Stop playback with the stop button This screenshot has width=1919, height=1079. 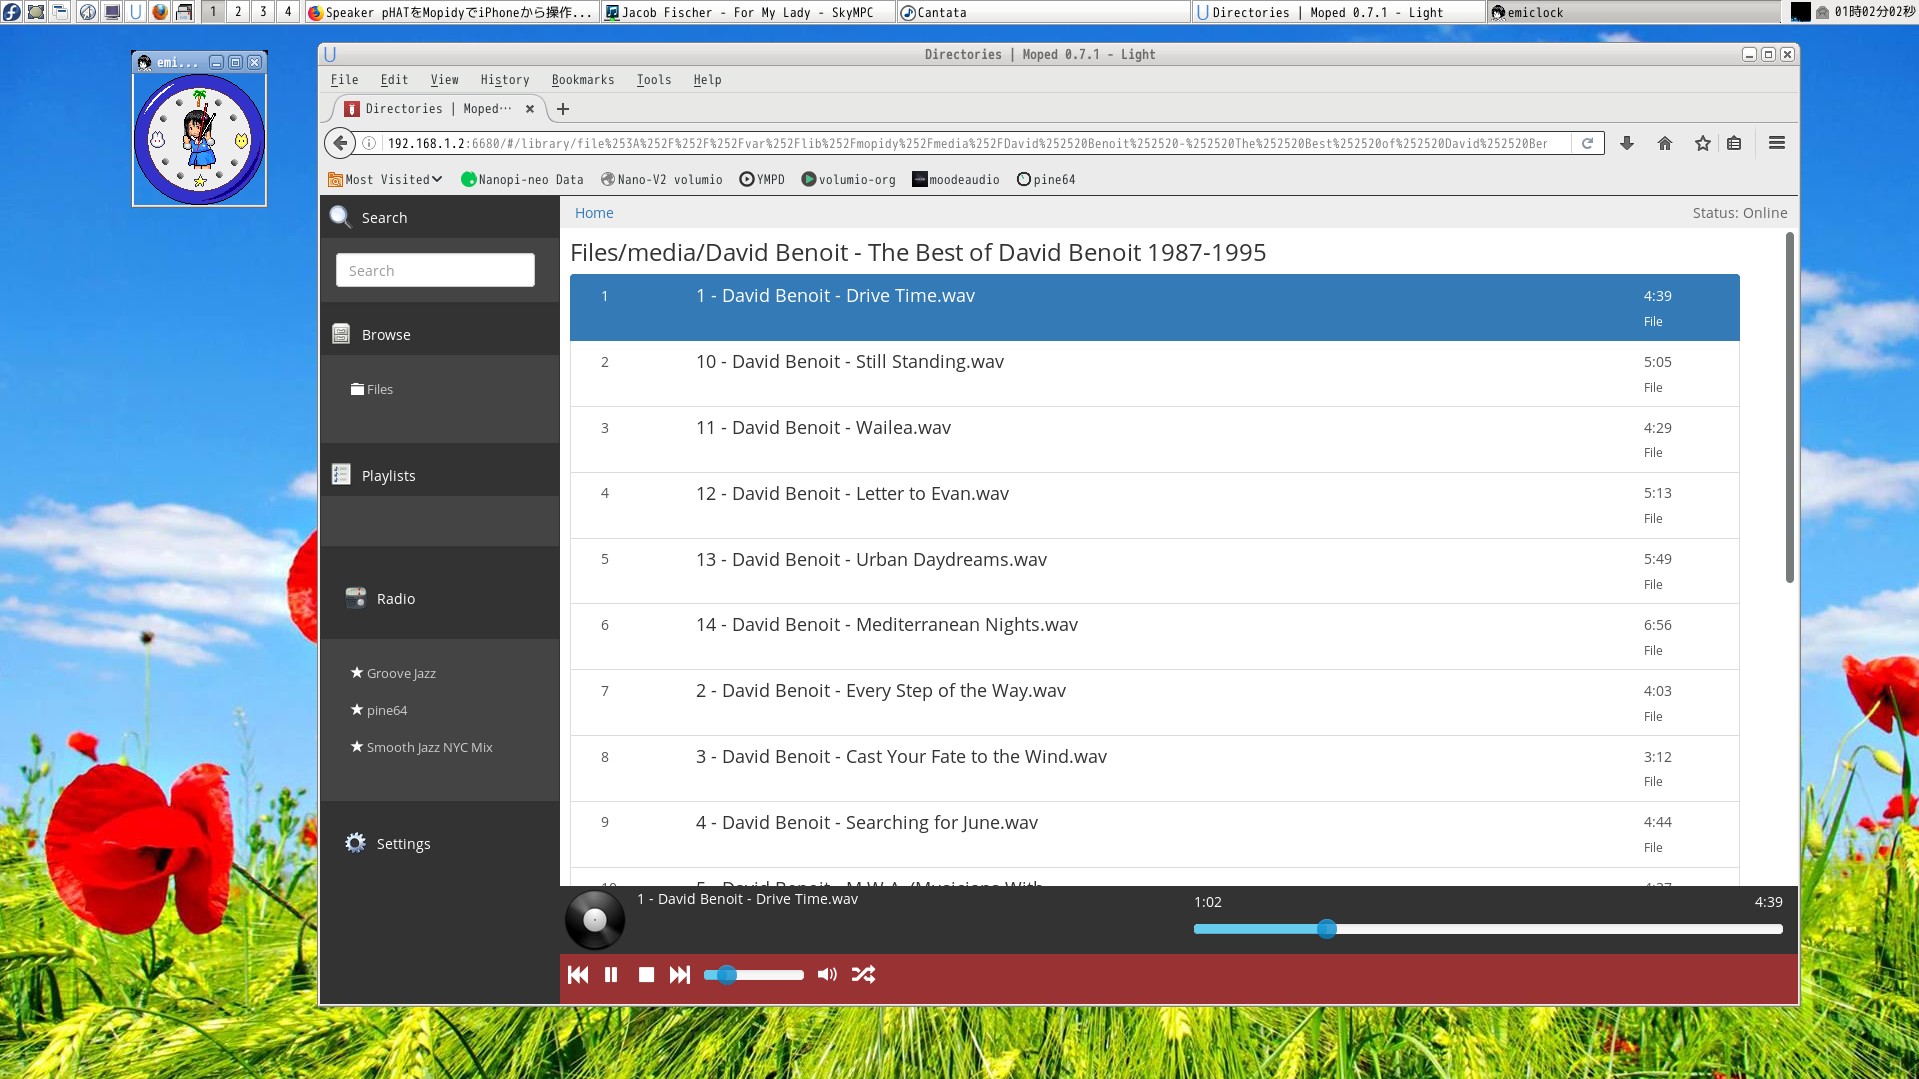646,975
